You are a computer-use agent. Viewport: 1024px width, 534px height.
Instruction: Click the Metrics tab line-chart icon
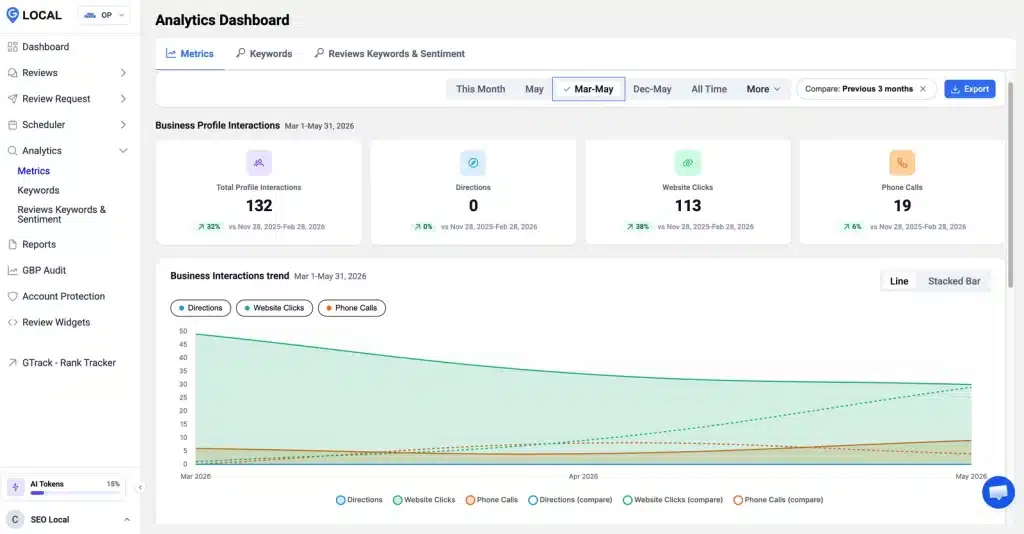[x=171, y=54]
